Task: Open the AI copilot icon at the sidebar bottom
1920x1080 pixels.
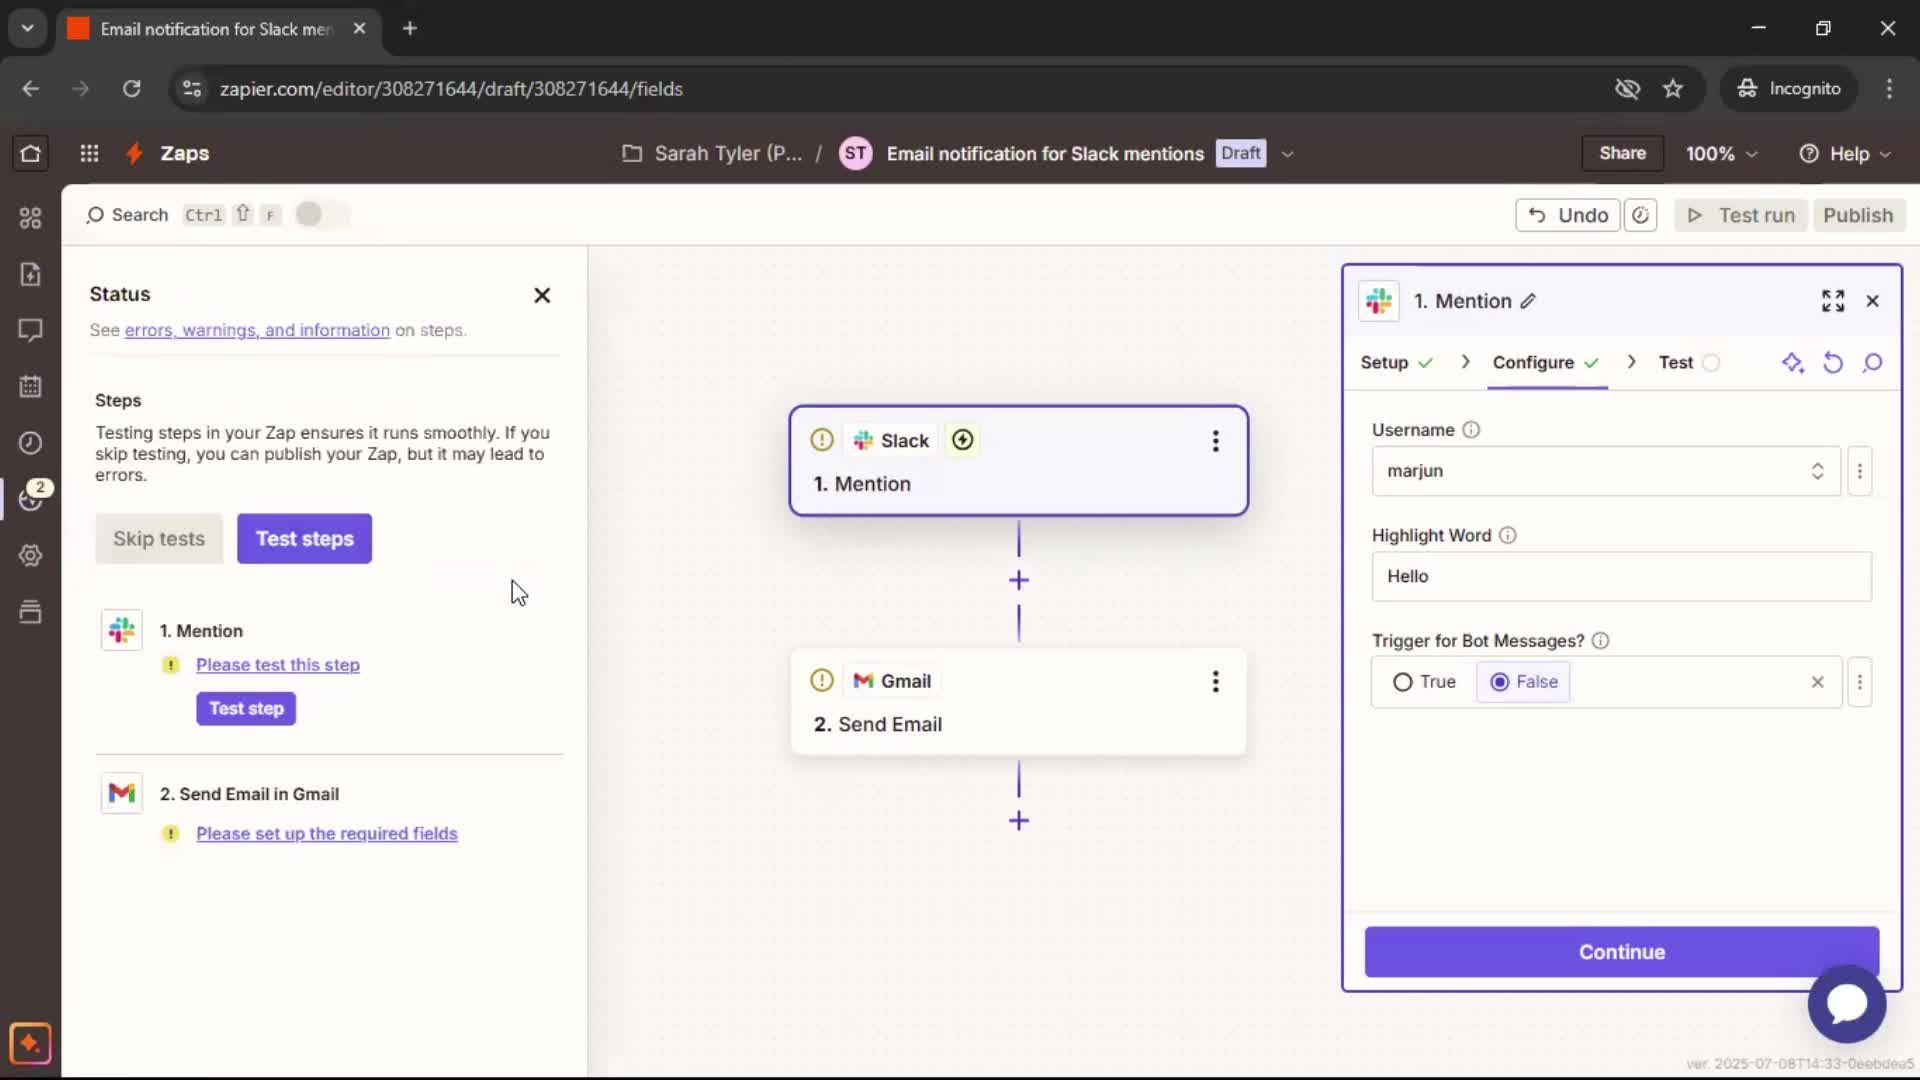Action: tap(30, 1043)
